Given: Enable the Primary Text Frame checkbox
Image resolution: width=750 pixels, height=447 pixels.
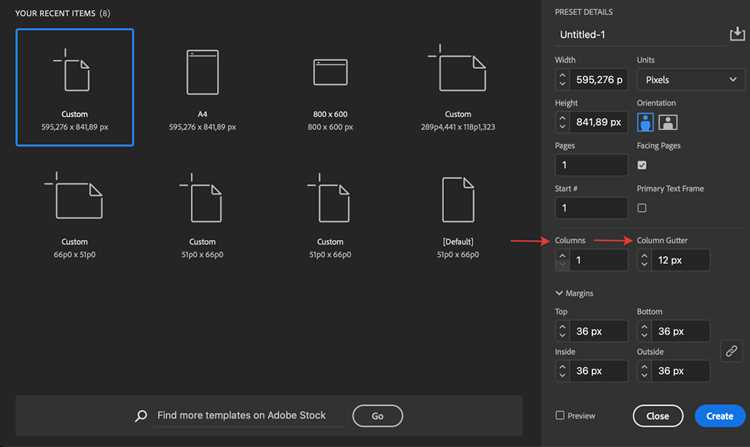Looking at the screenshot, I should click(642, 208).
